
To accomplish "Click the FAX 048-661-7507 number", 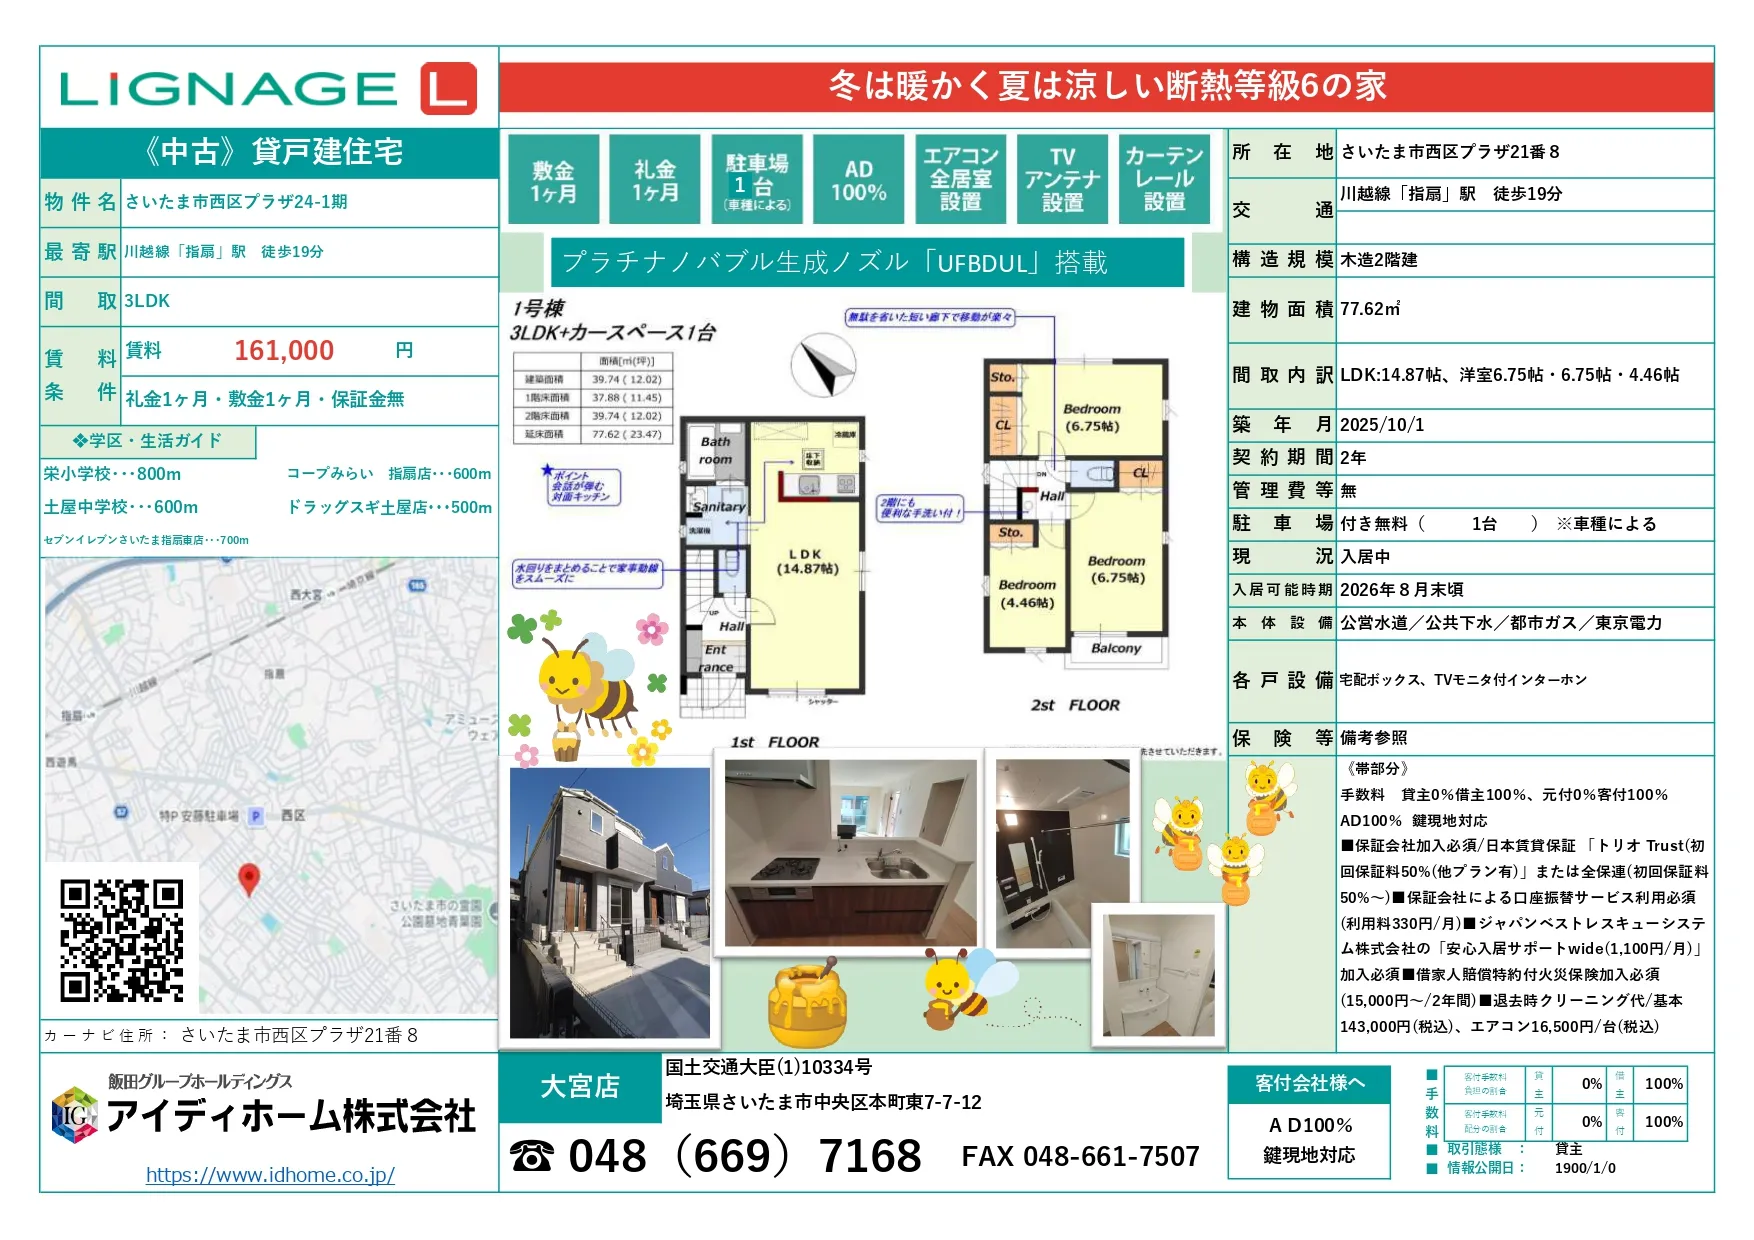I will point(1080,1157).
